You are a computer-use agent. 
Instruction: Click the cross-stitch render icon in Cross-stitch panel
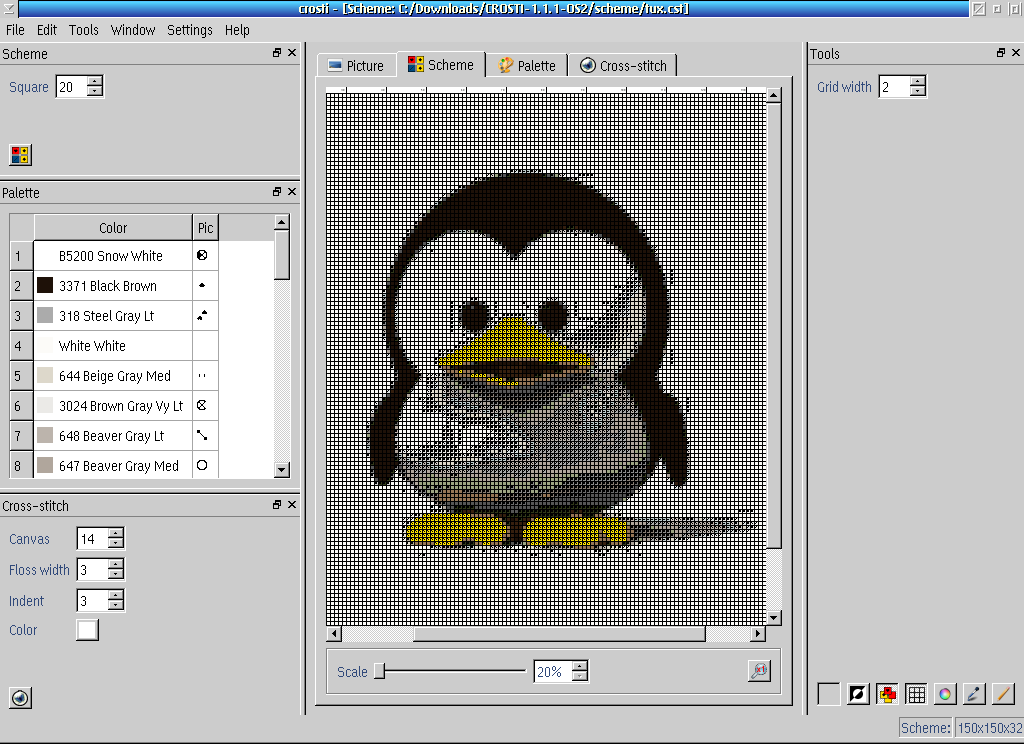point(20,698)
